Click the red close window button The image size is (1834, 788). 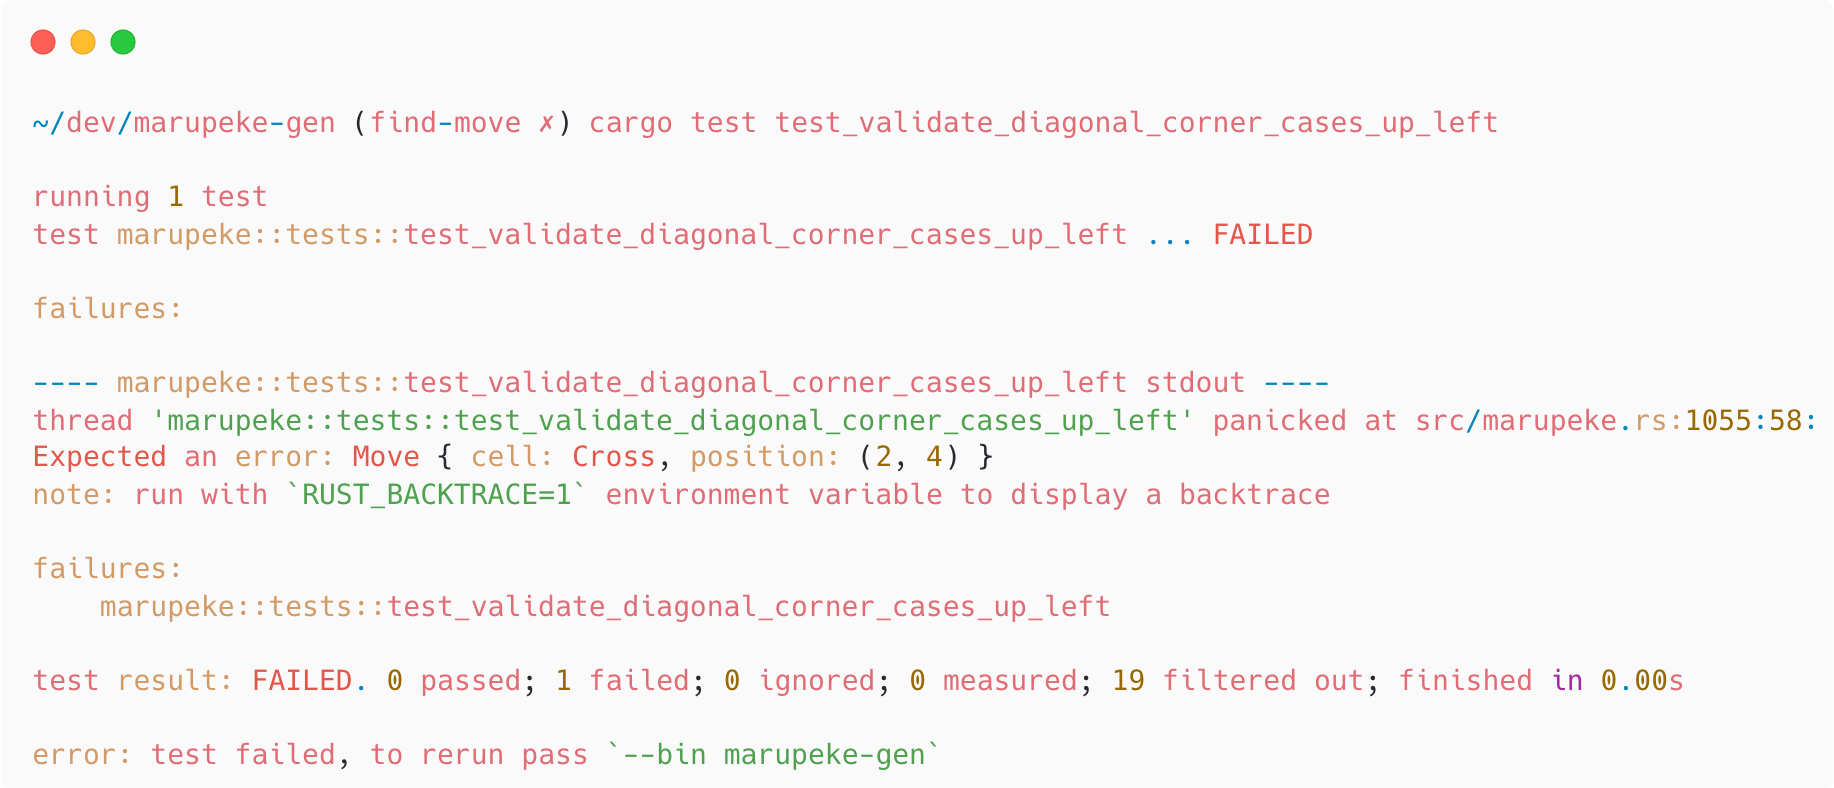(x=43, y=42)
